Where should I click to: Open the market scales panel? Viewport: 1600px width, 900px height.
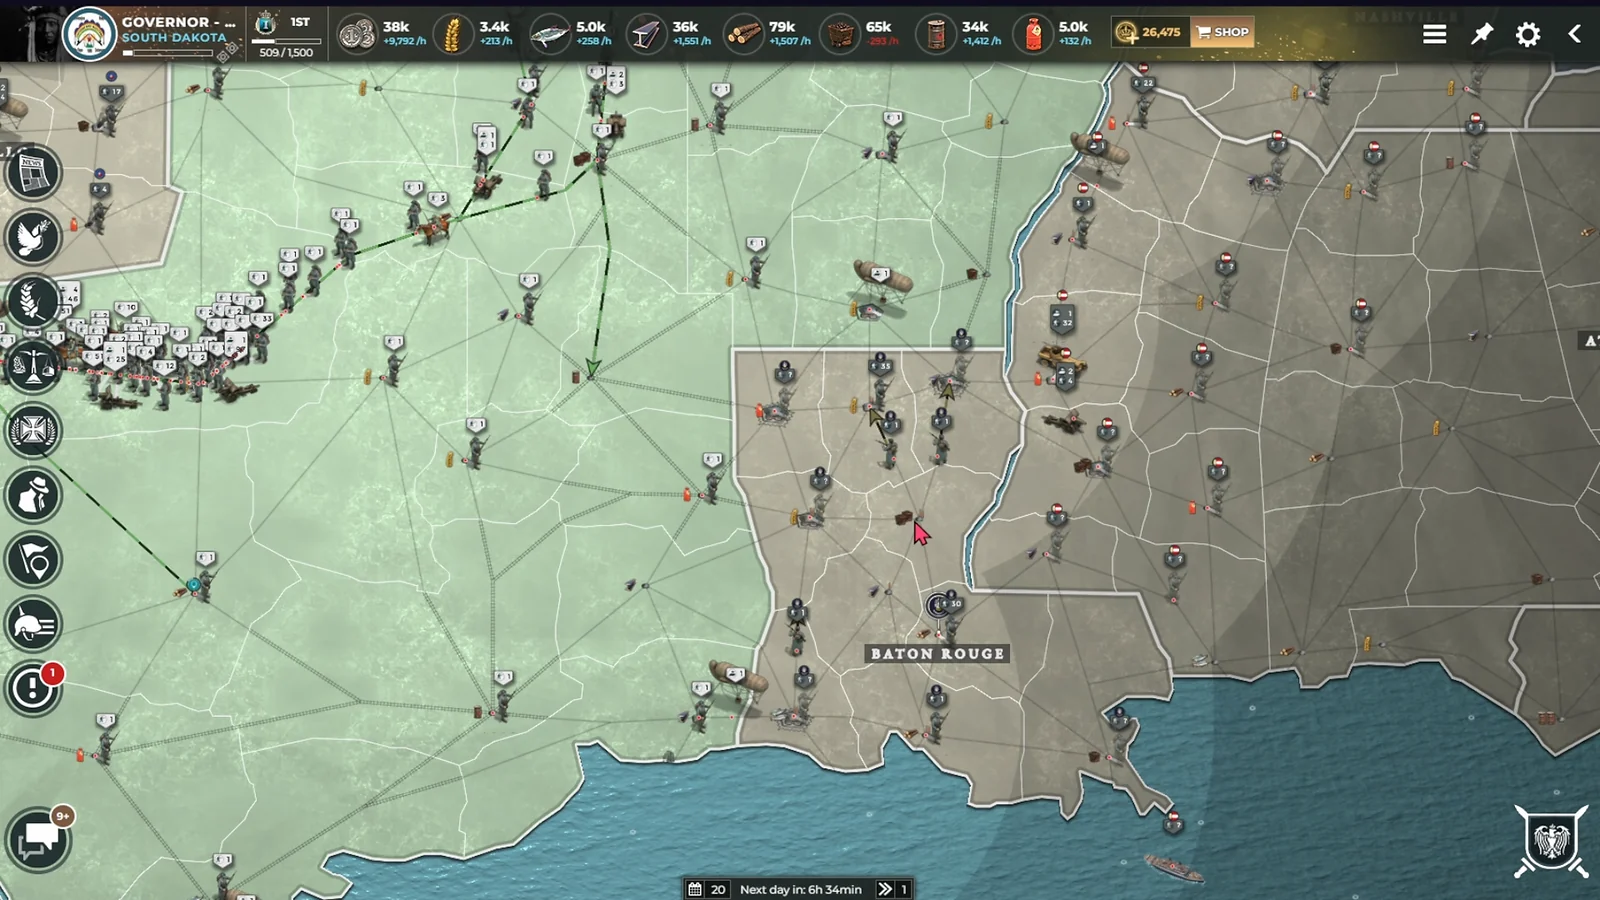pyautogui.click(x=33, y=366)
